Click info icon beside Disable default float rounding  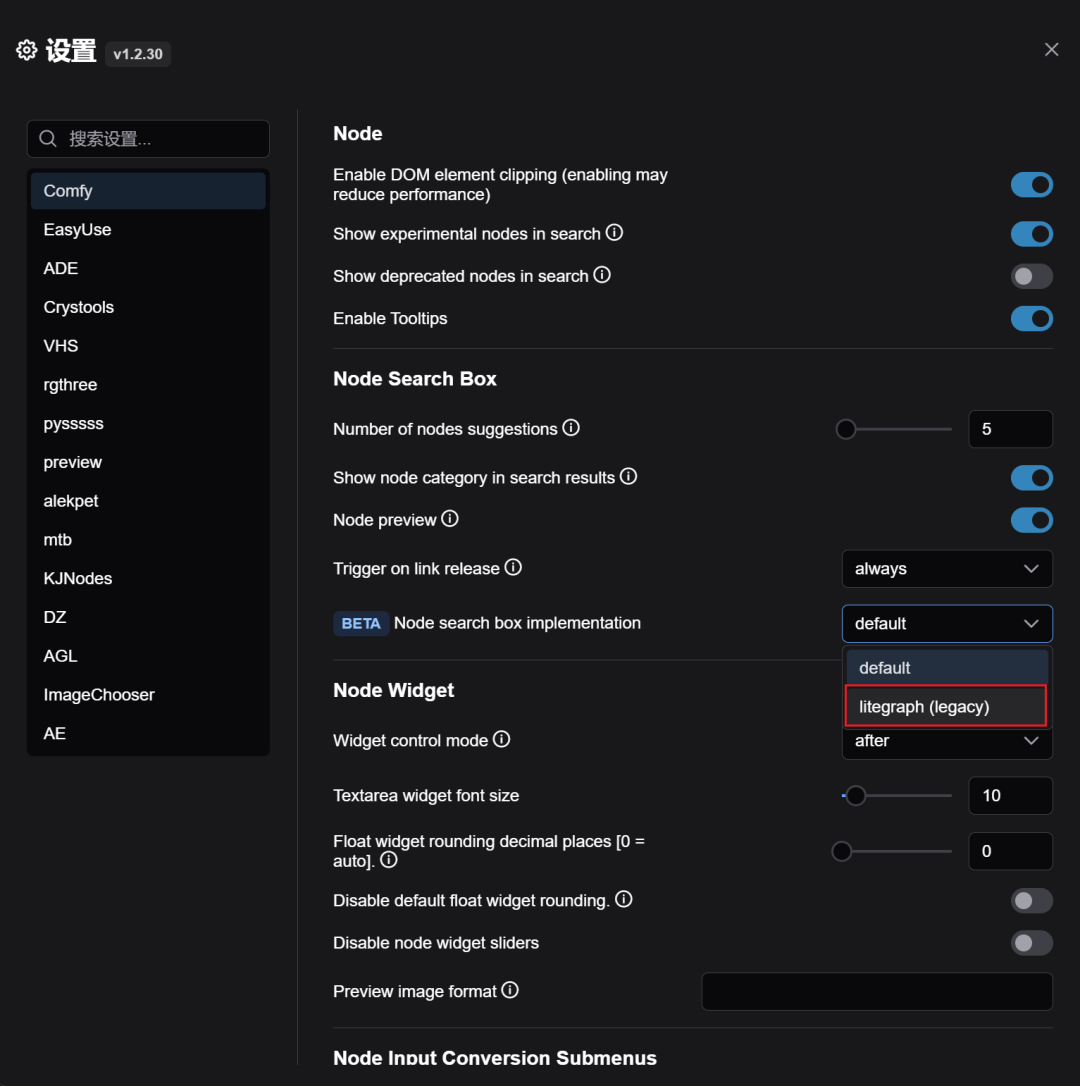click(x=624, y=900)
